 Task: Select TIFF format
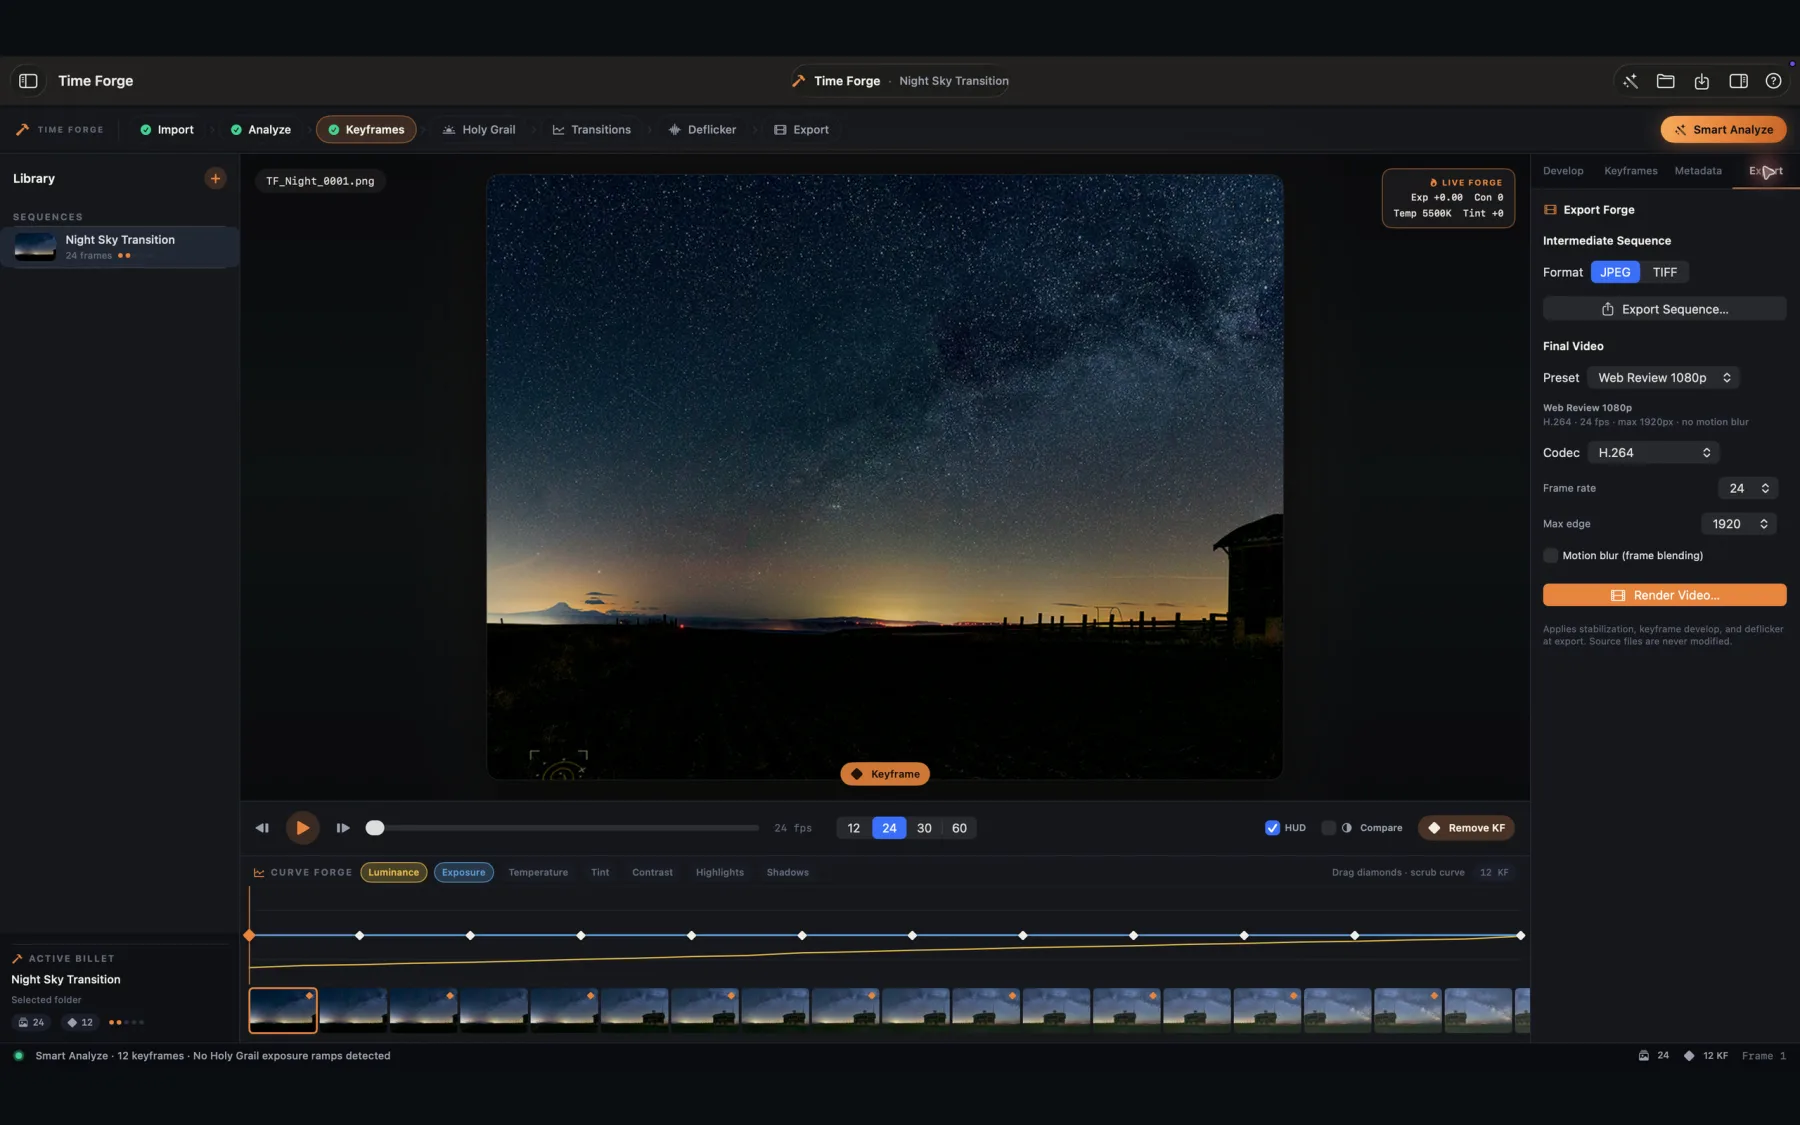(1664, 273)
